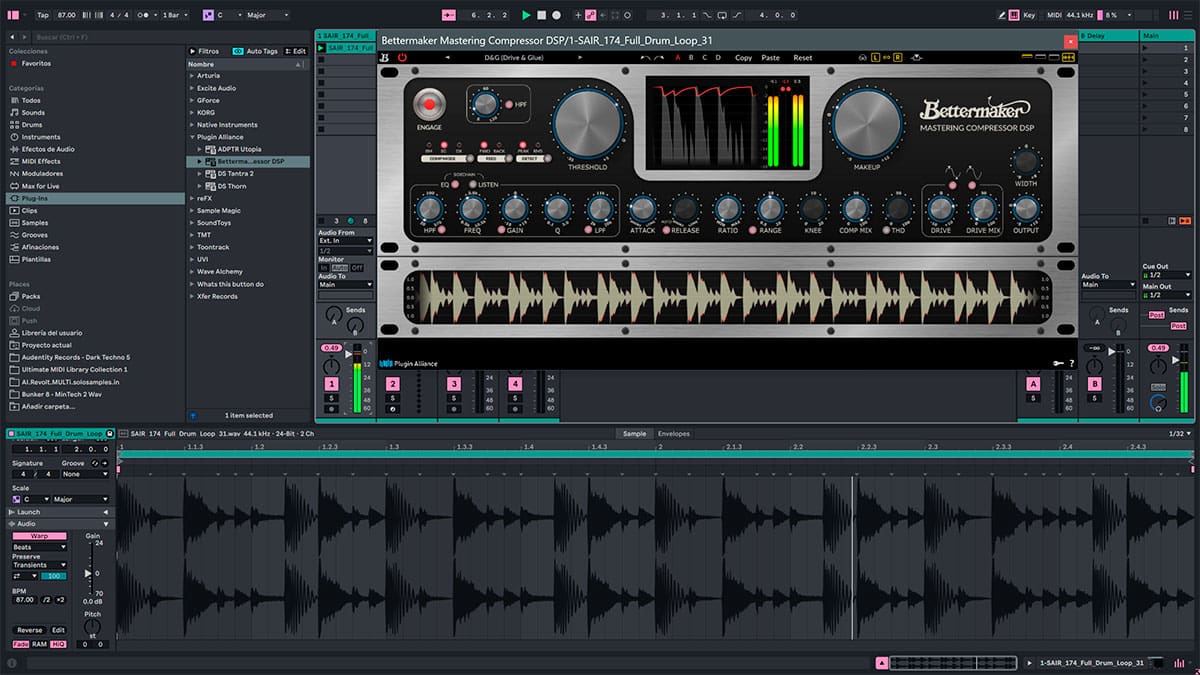The height and width of the screenshot is (675, 1200).
Task: Open the Cue Out 1/2 dropdown
Action: [1165, 274]
